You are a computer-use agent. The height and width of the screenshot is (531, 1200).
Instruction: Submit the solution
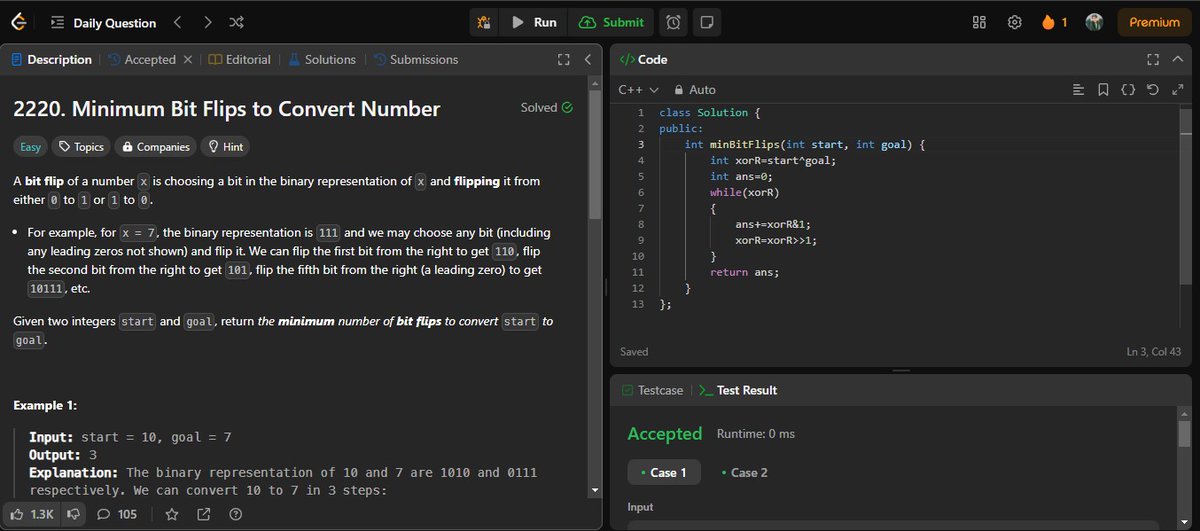click(x=611, y=22)
